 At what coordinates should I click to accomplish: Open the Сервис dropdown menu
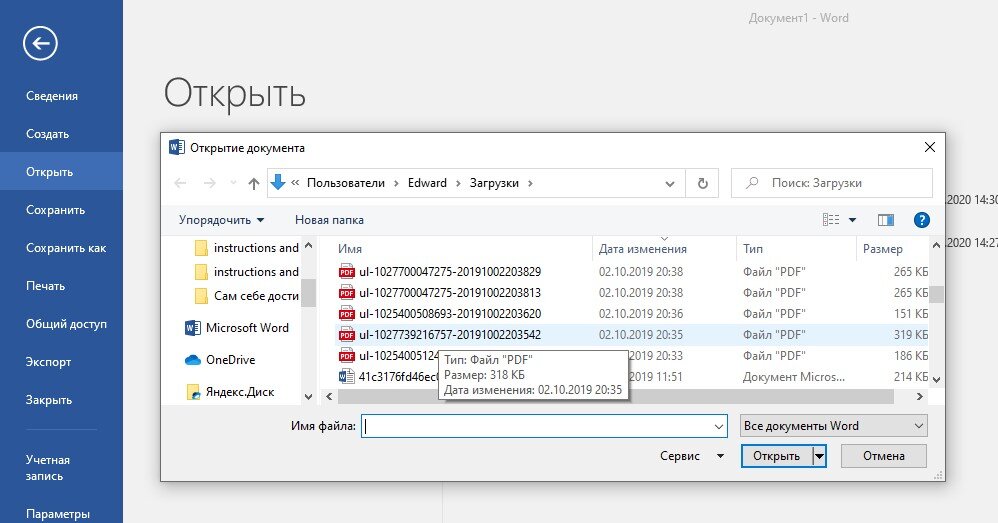692,456
